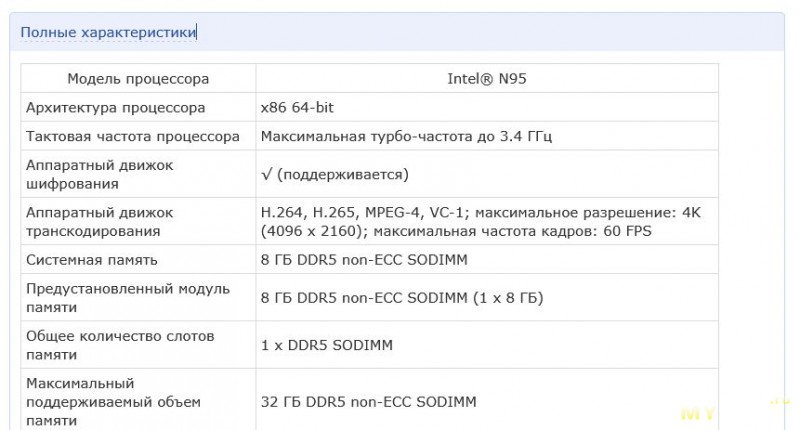The image size is (800, 430).
Task: Collapse the Полные характеристики section header
Action: [x=108, y=32]
